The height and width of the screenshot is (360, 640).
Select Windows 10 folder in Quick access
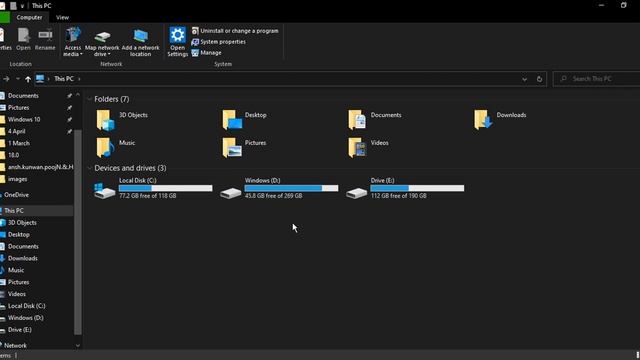[24, 120]
